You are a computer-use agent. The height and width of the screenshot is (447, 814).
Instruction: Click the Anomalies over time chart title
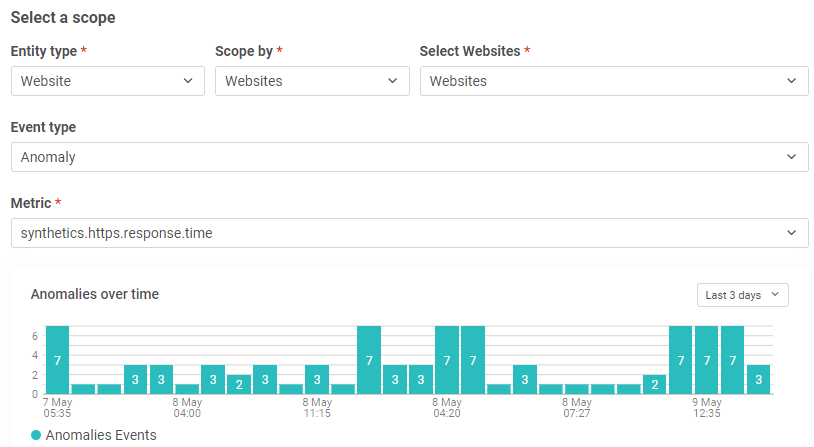(x=95, y=294)
